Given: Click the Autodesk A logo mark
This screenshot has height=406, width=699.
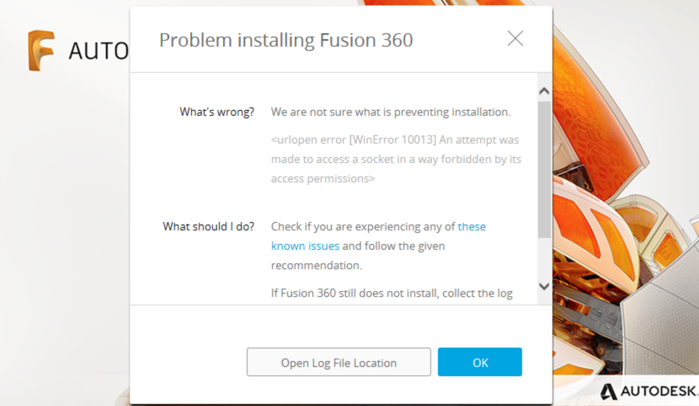Looking at the screenshot, I should pyautogui.click(x=608, y=392).
